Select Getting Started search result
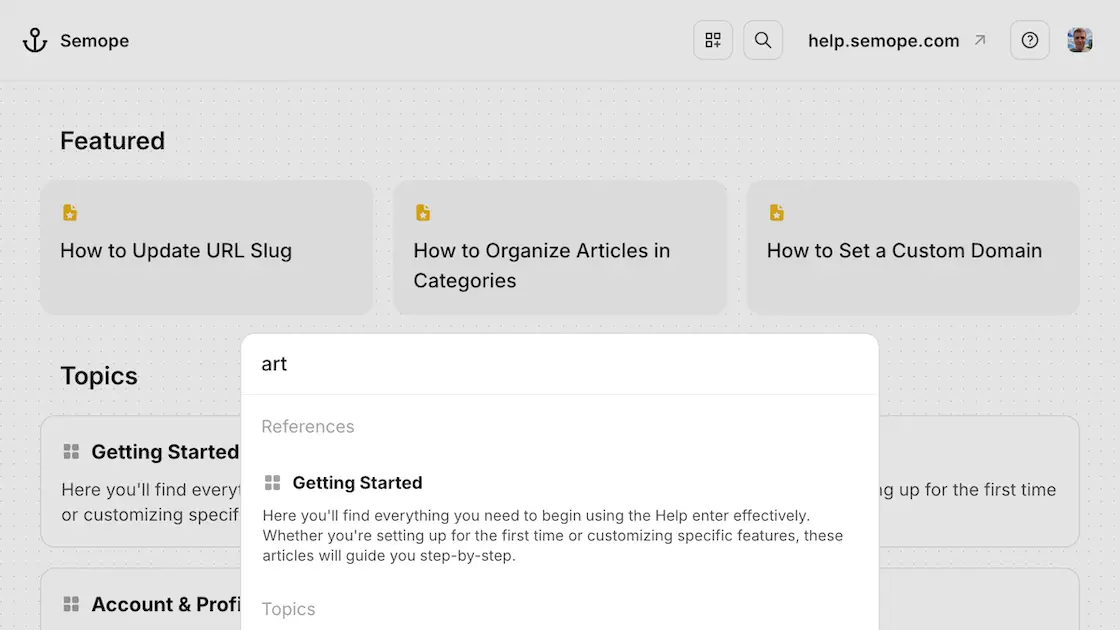 click(357, 483)
